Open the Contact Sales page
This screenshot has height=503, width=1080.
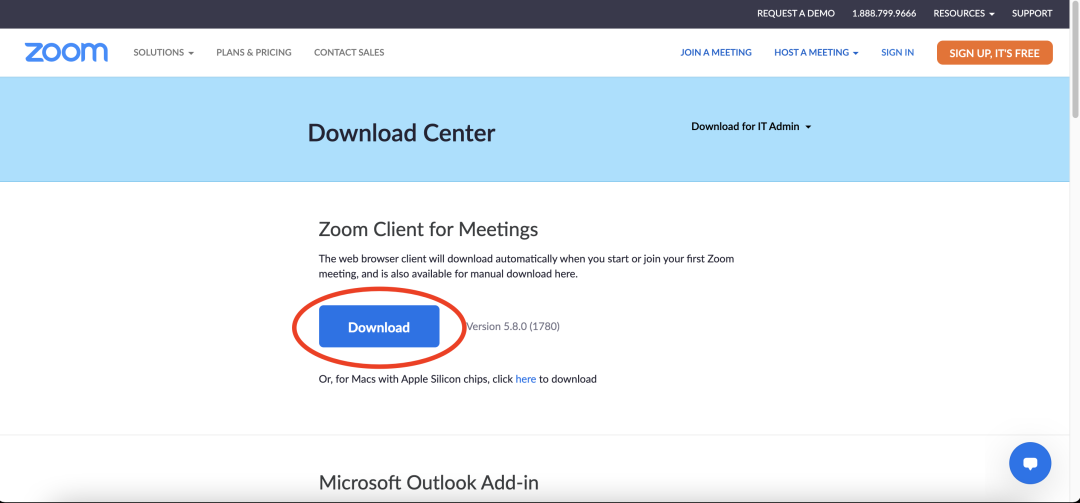349,52
